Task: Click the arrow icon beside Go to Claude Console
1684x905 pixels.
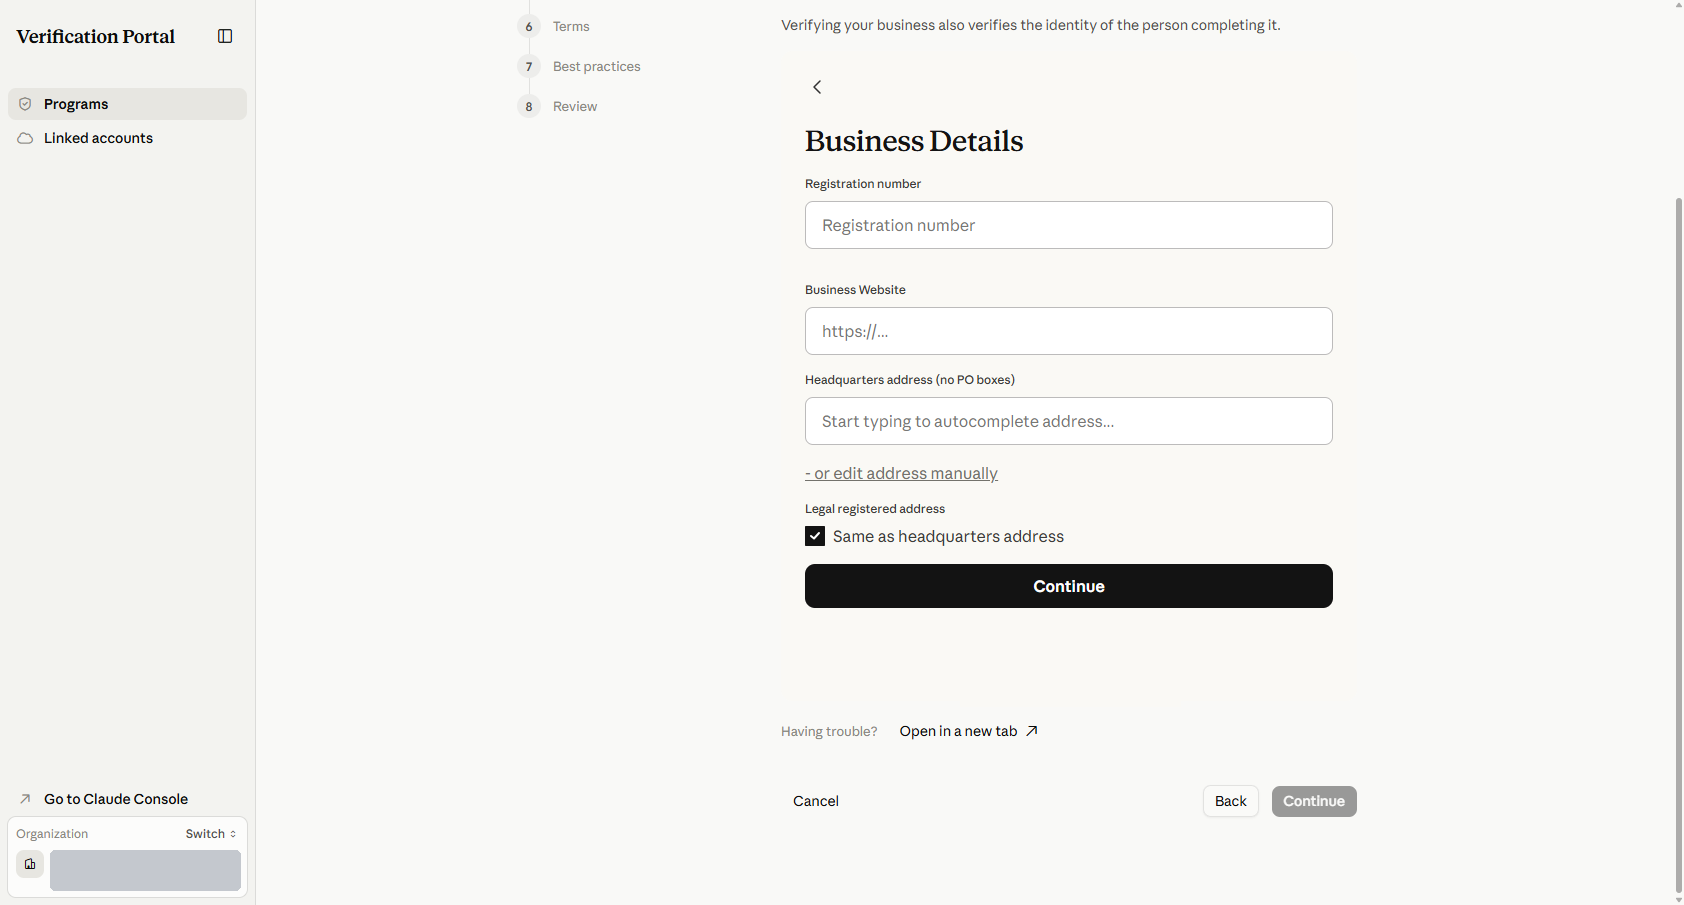Action: [25, 799]
